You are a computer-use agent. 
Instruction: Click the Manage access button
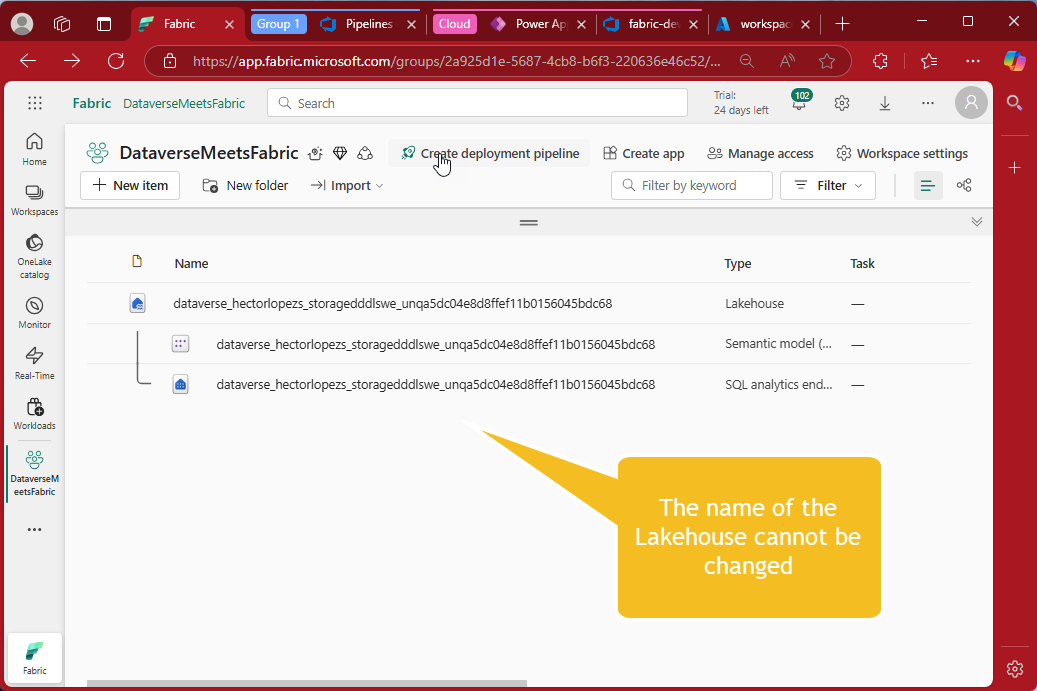click(760, 153)
